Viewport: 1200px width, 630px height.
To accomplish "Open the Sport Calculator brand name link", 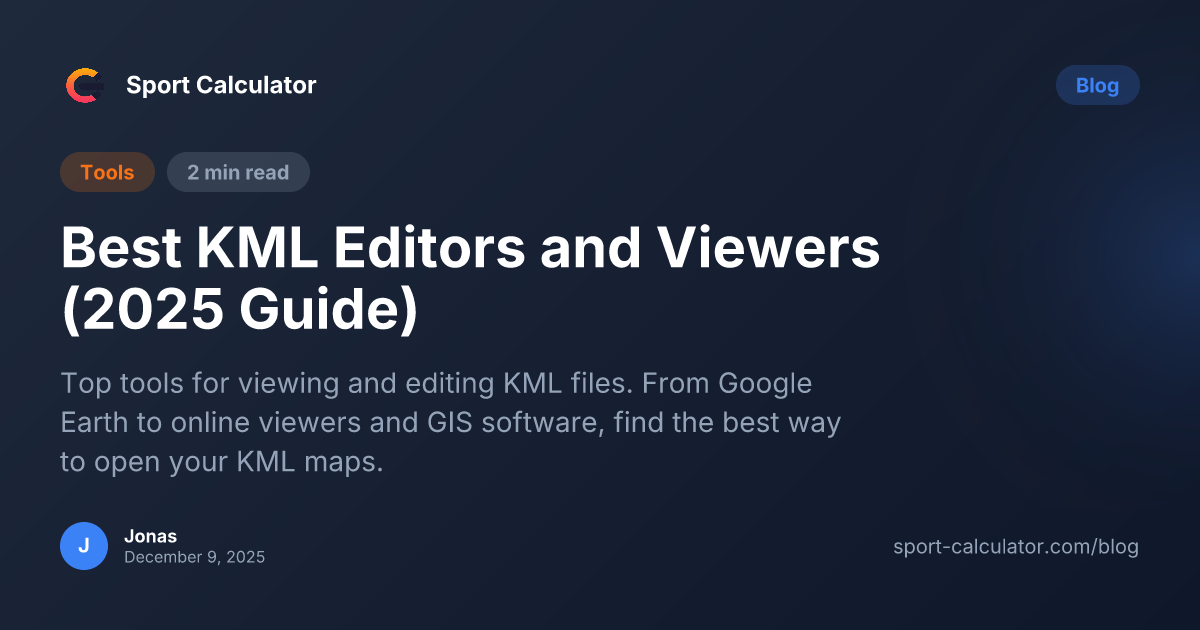I will point(221,86).
